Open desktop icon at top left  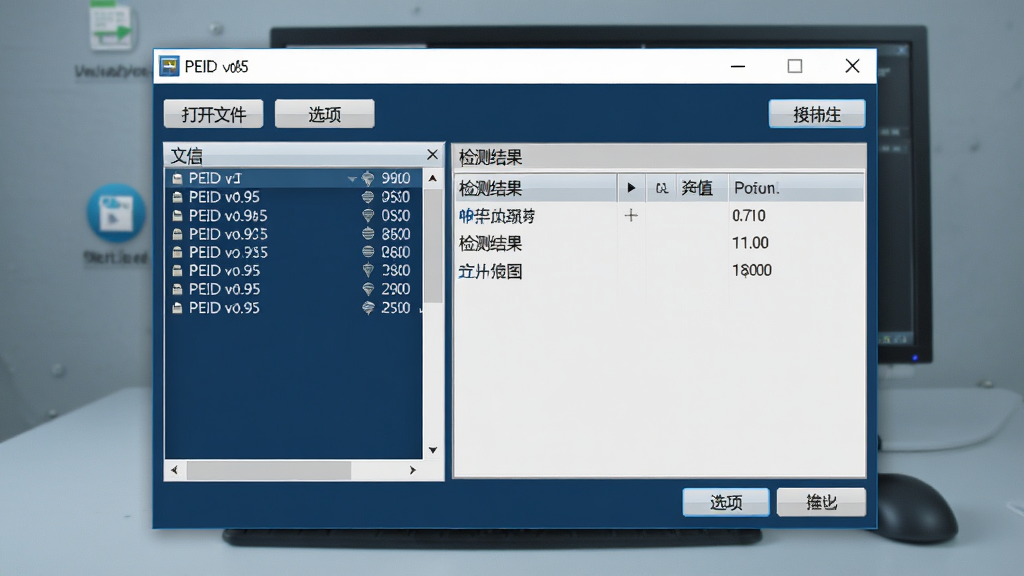pos(111,26)
